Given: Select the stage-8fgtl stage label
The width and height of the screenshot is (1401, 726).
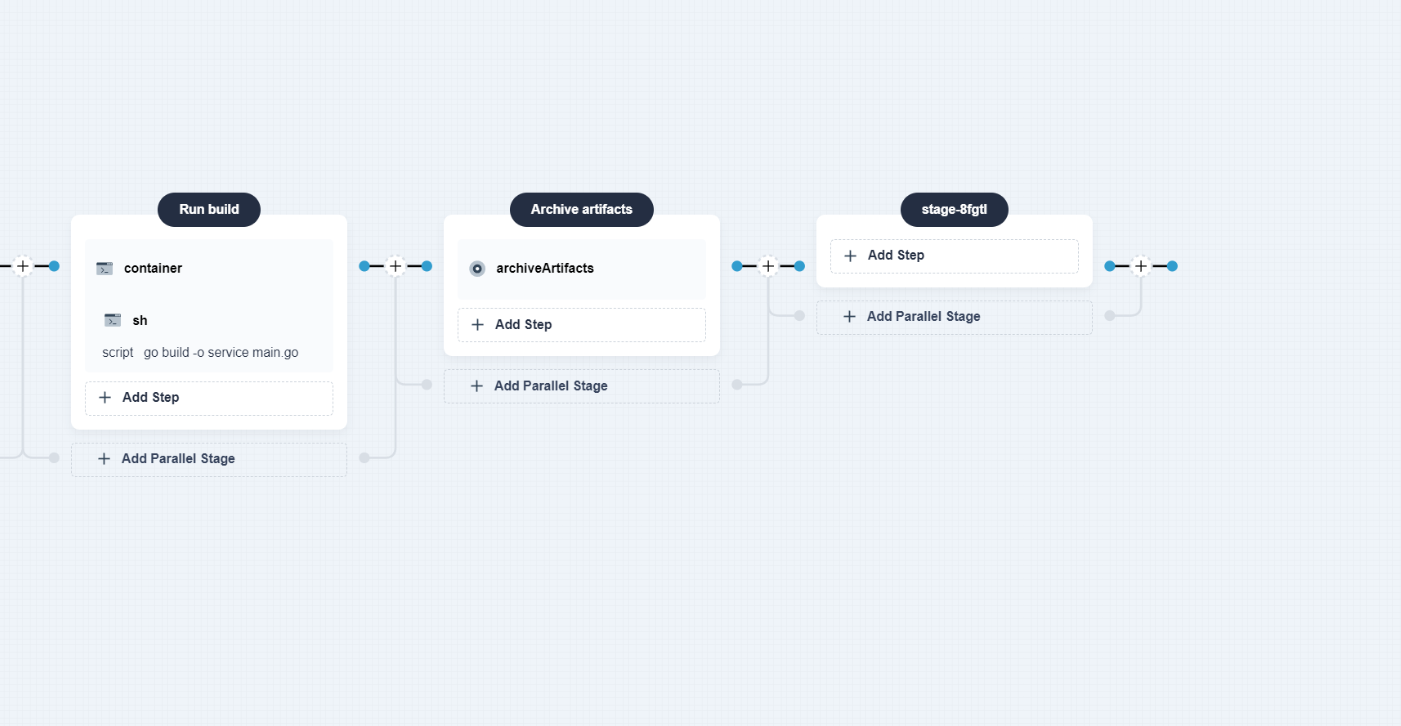Looking at the screenshot, I should [954, 210].
